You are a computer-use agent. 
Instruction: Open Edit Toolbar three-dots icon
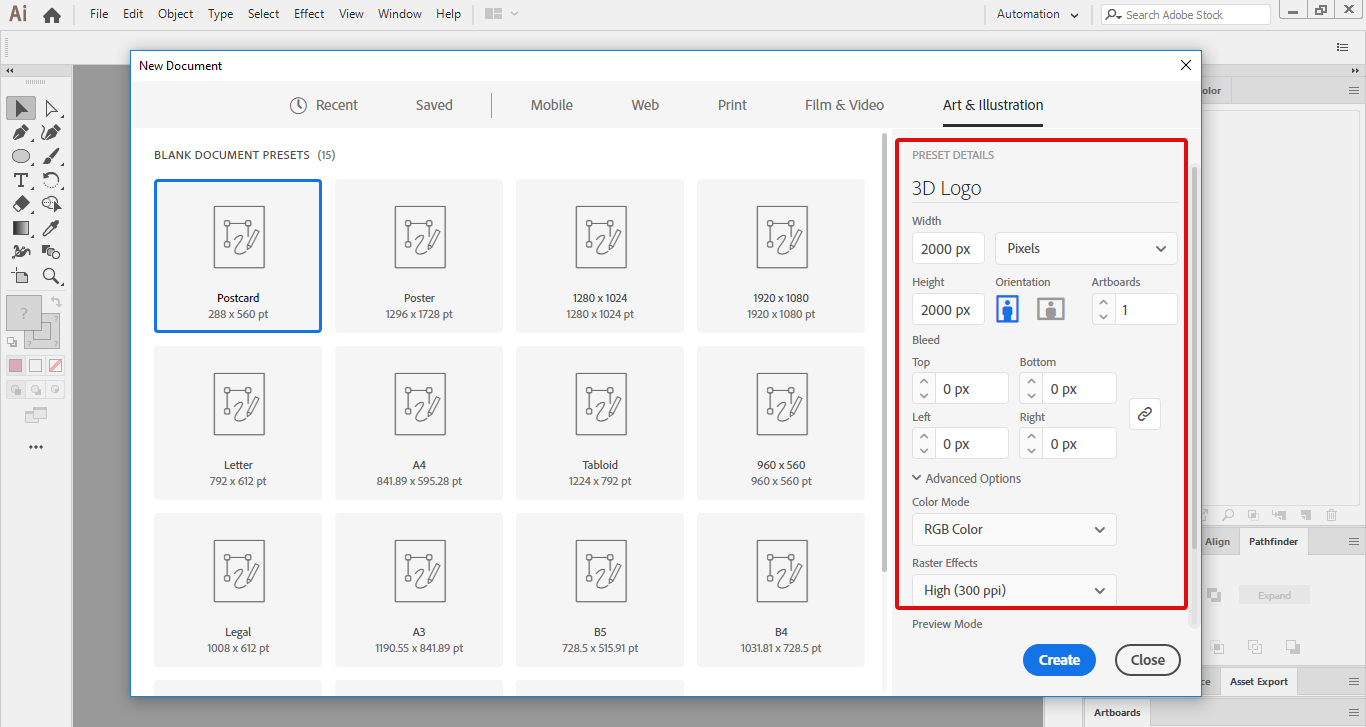point(36,447)
